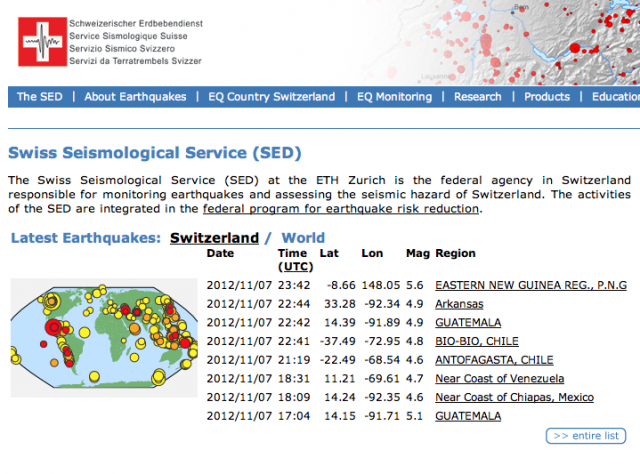
Task: Open the GUATEMALA 17:04 magnitude 5.1 link
Action: (x=468, y=416)
